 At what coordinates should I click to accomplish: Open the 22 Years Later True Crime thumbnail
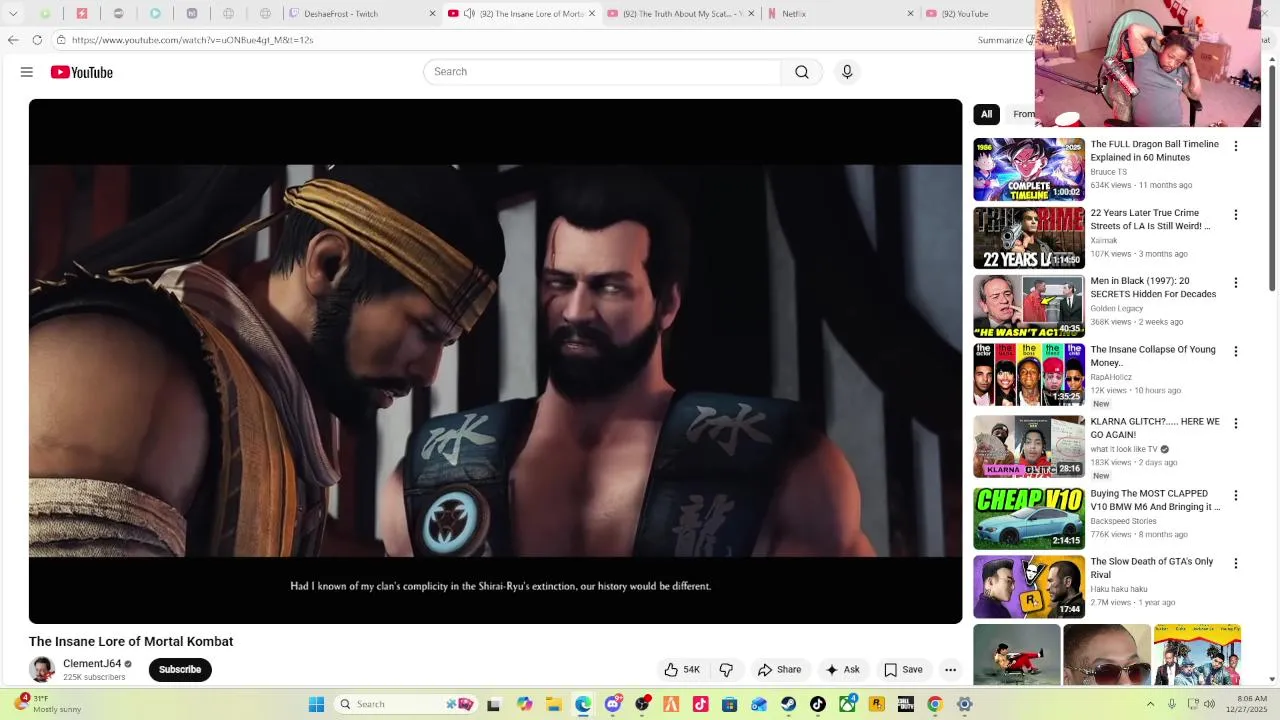click(x=1029, y=238)
